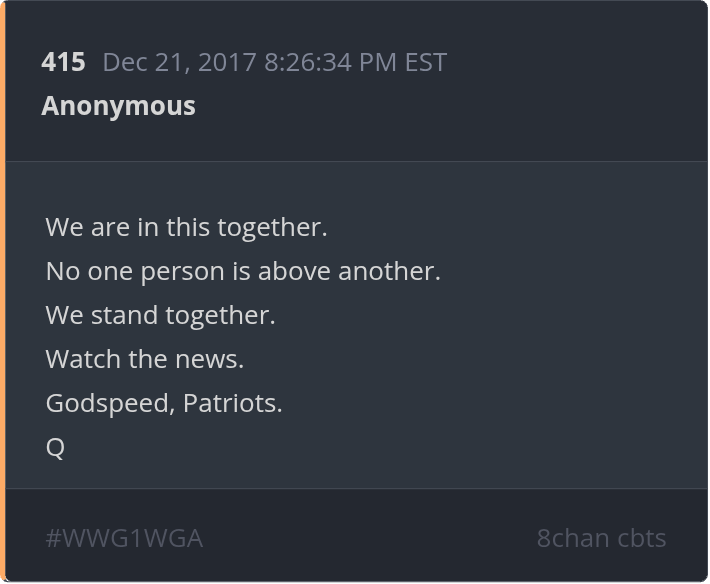Open the #WWG1WGA hashtag

coord(124,538)
